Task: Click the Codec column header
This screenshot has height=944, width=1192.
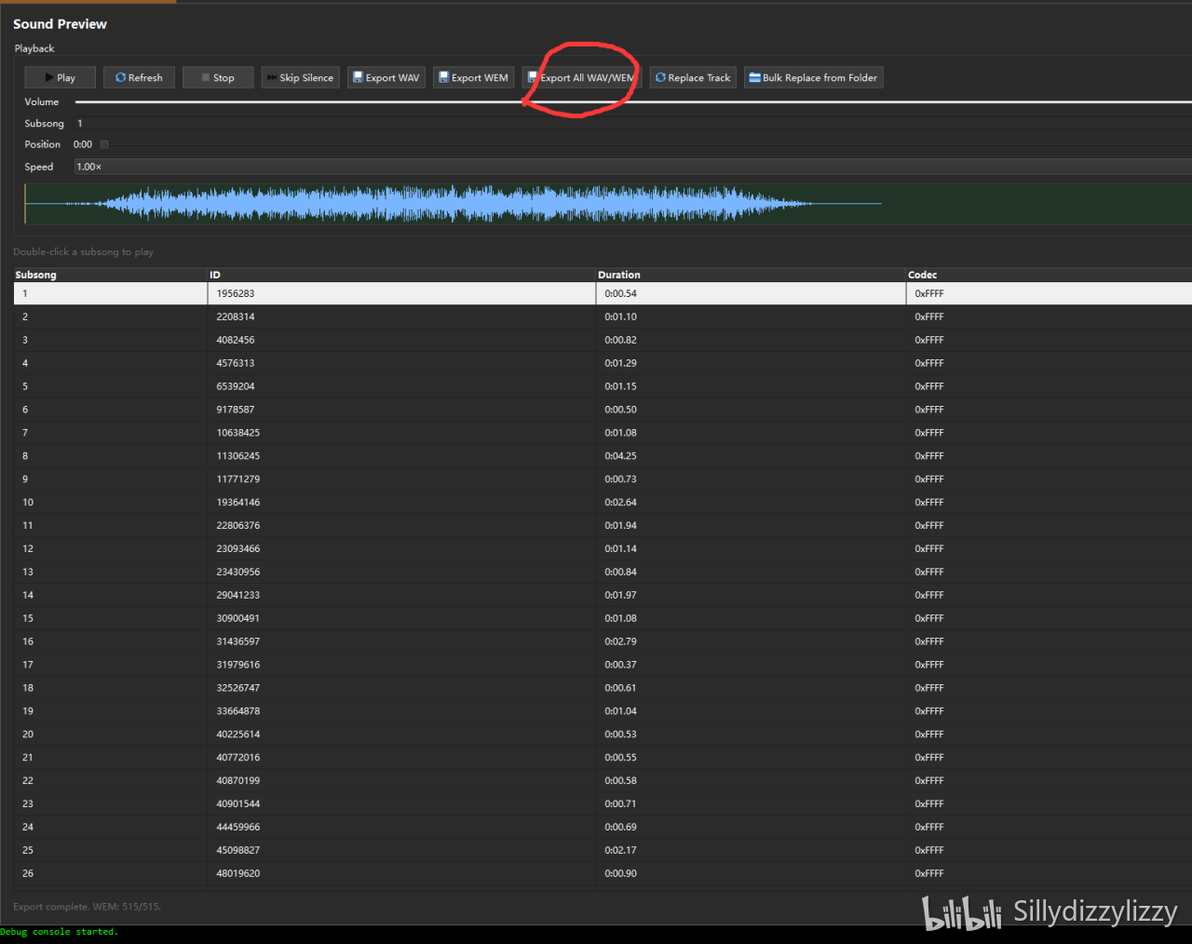Action: pos(1049,274)
